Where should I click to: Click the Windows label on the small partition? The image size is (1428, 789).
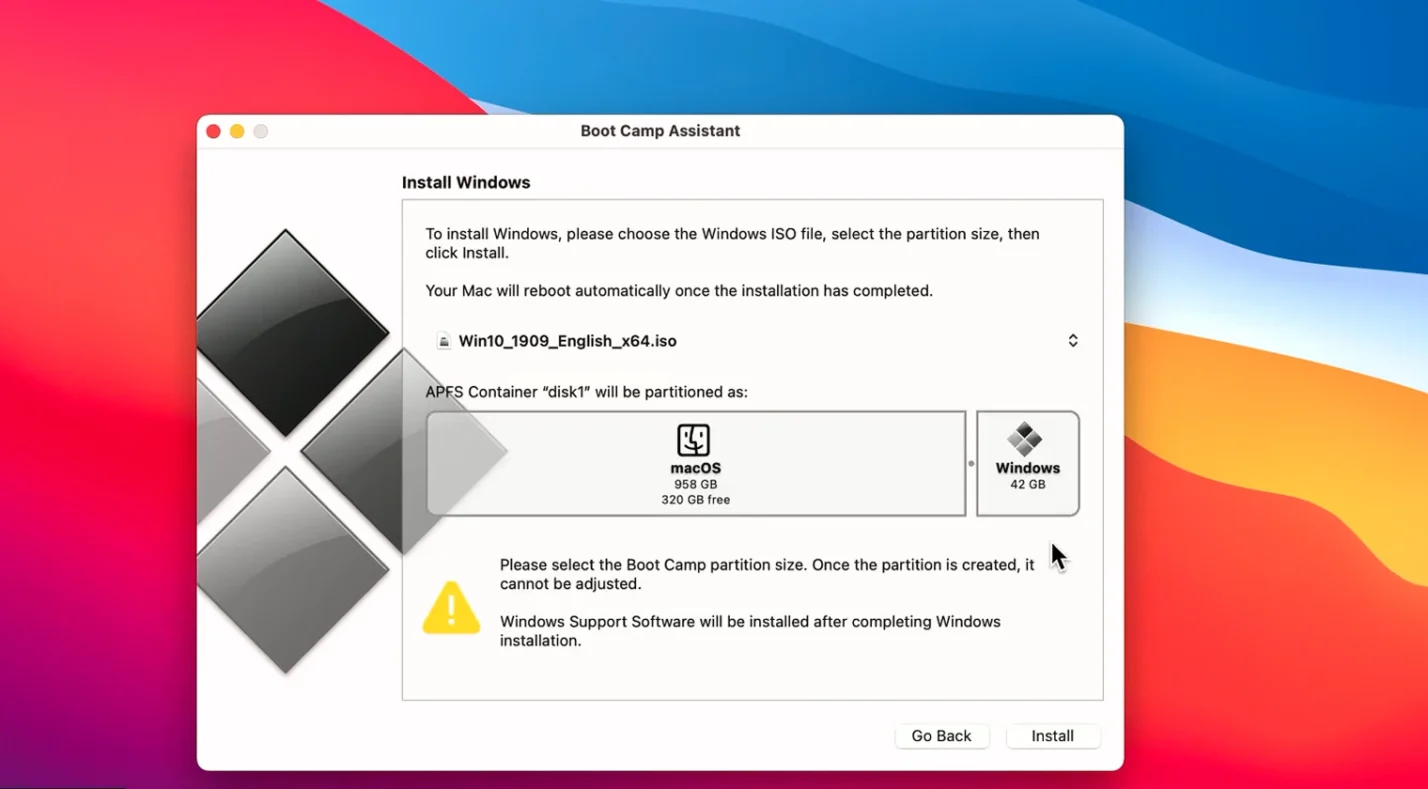click(x=1027, y=467)
